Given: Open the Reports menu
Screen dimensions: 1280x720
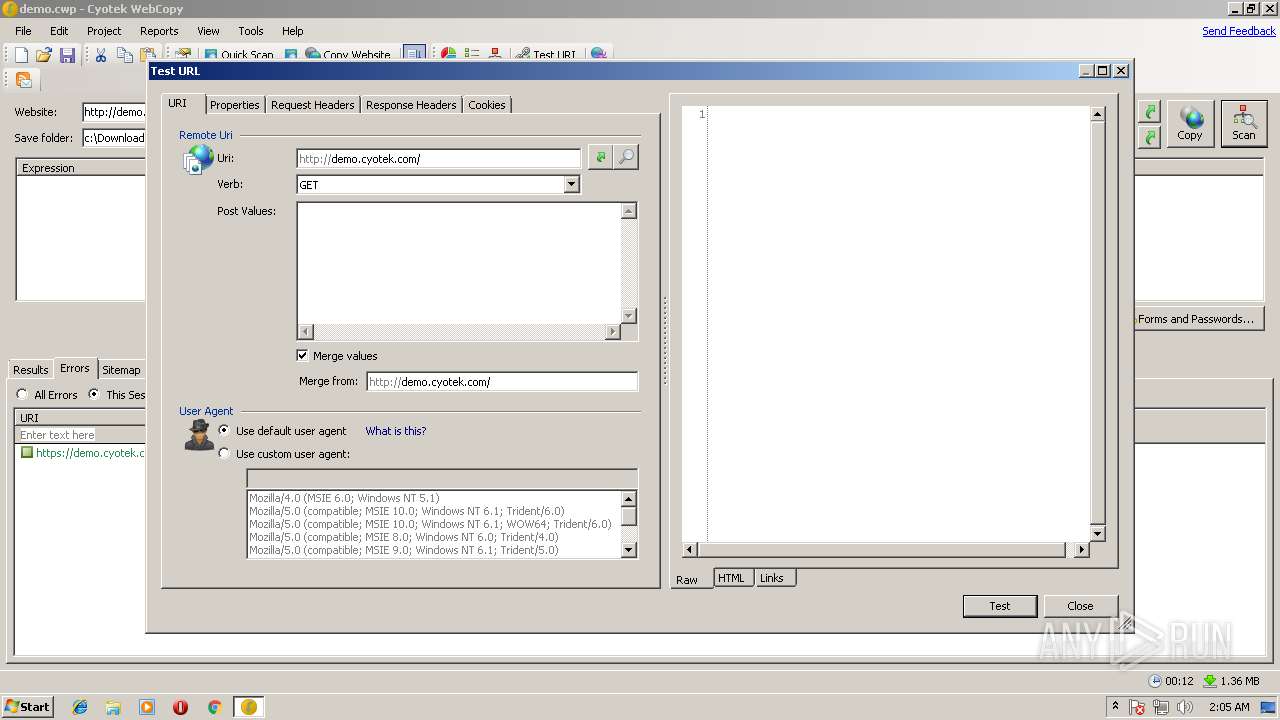Looking at the screenshot, I should click(x=159, y=31).
